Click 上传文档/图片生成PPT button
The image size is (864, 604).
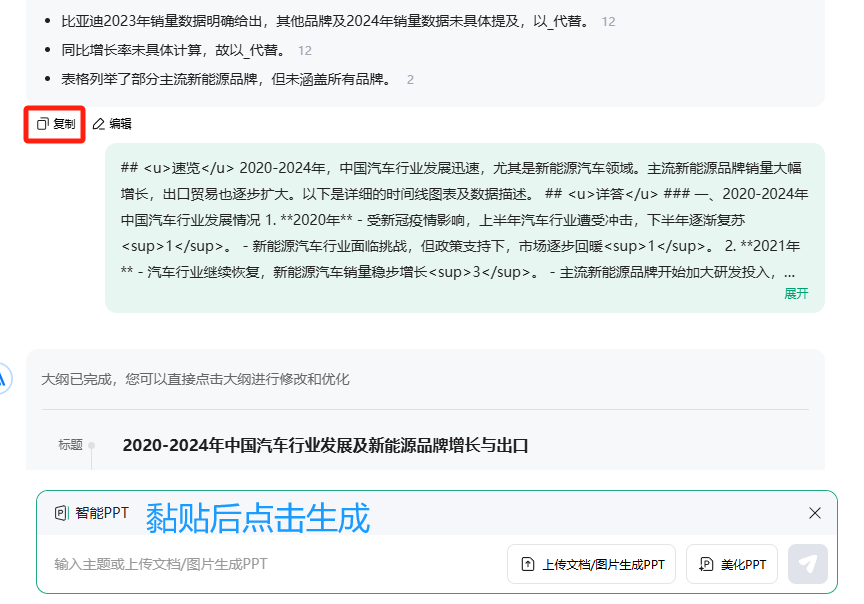click(591, 564)
